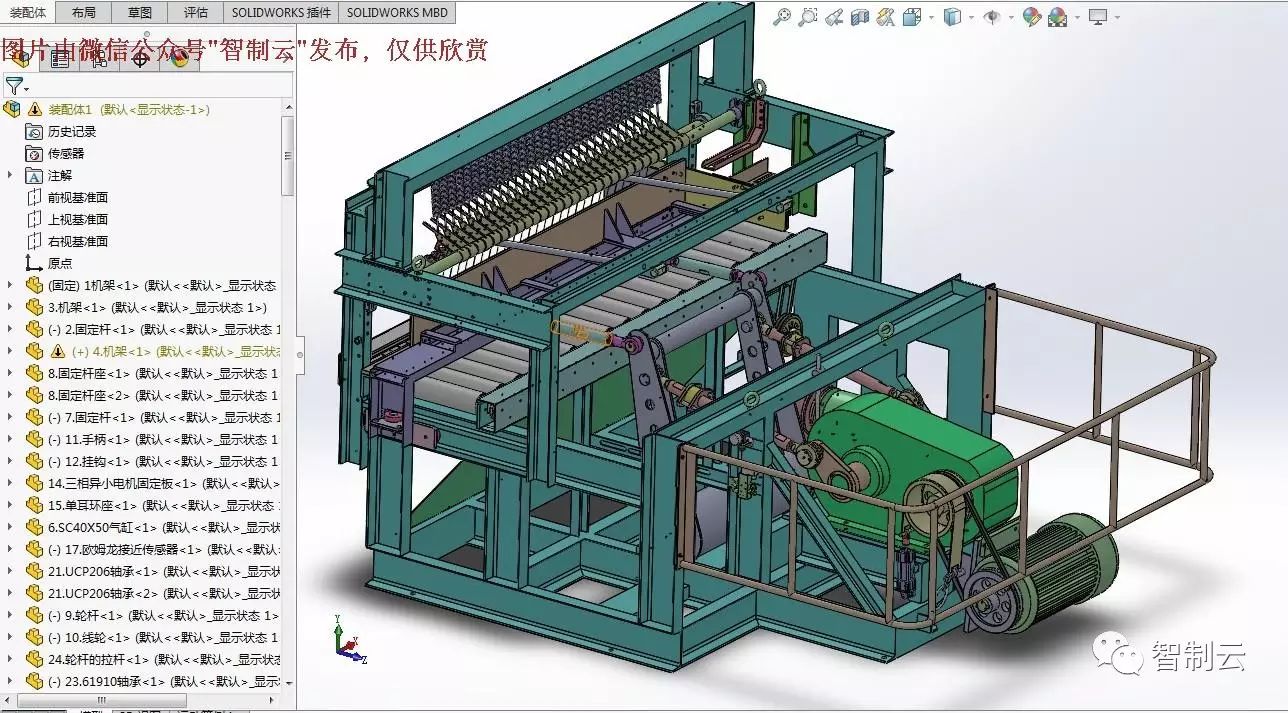Expand the 3.机架<1> component node
The image size is (1288, 713).
click(x=10, y=307)
